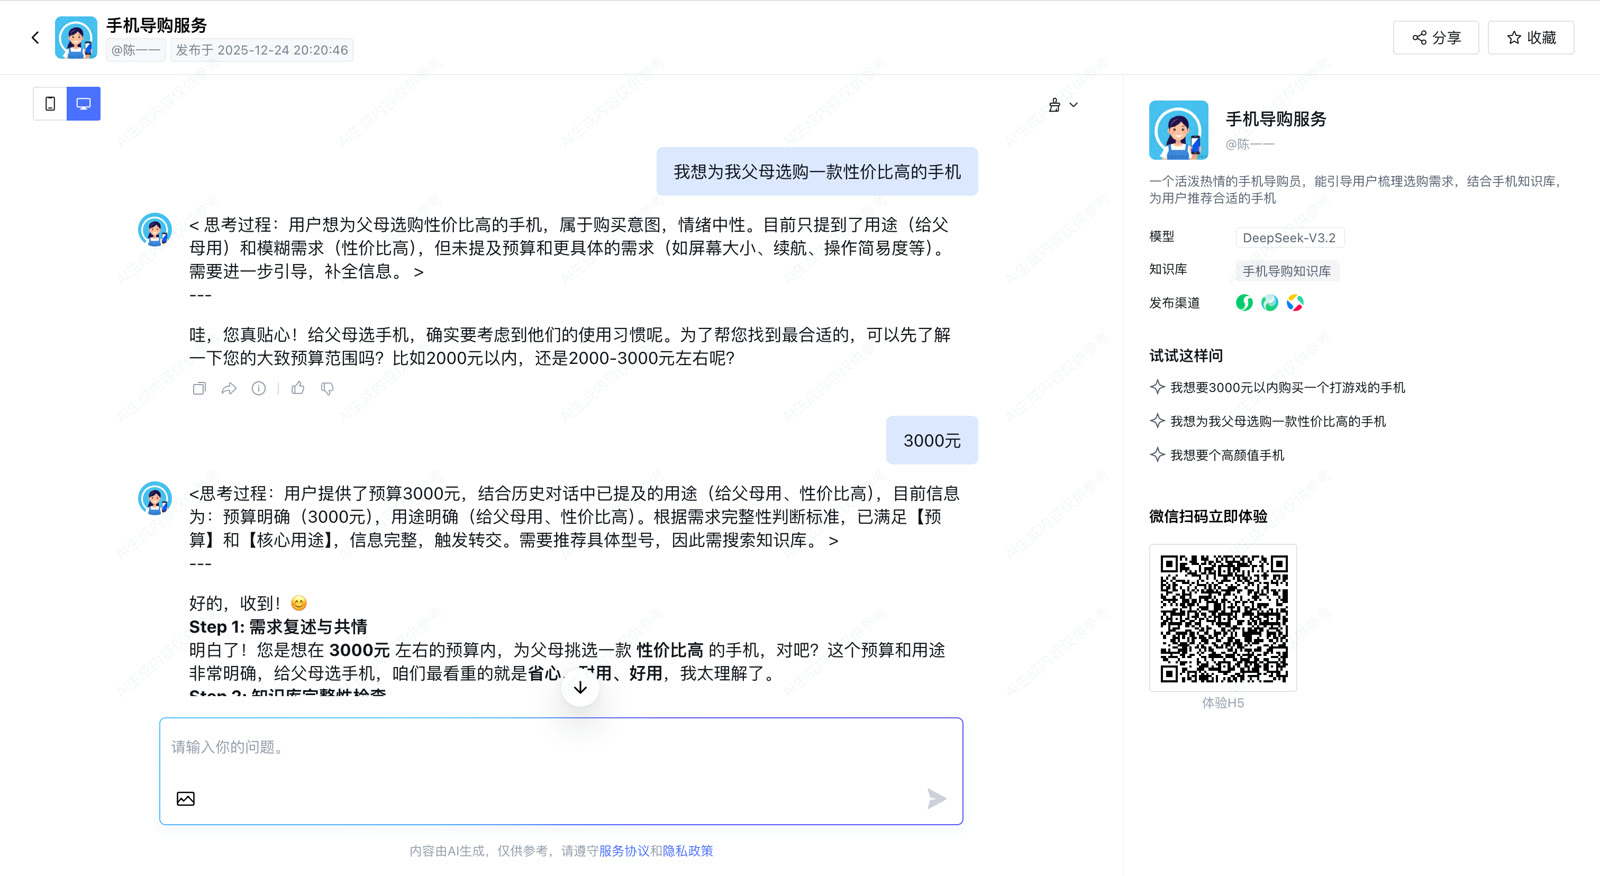The height and width of the screenshot is (876, 1600).
Task: Select the DeepSeek-V3.2 model tag
Action: point(1289,238)
